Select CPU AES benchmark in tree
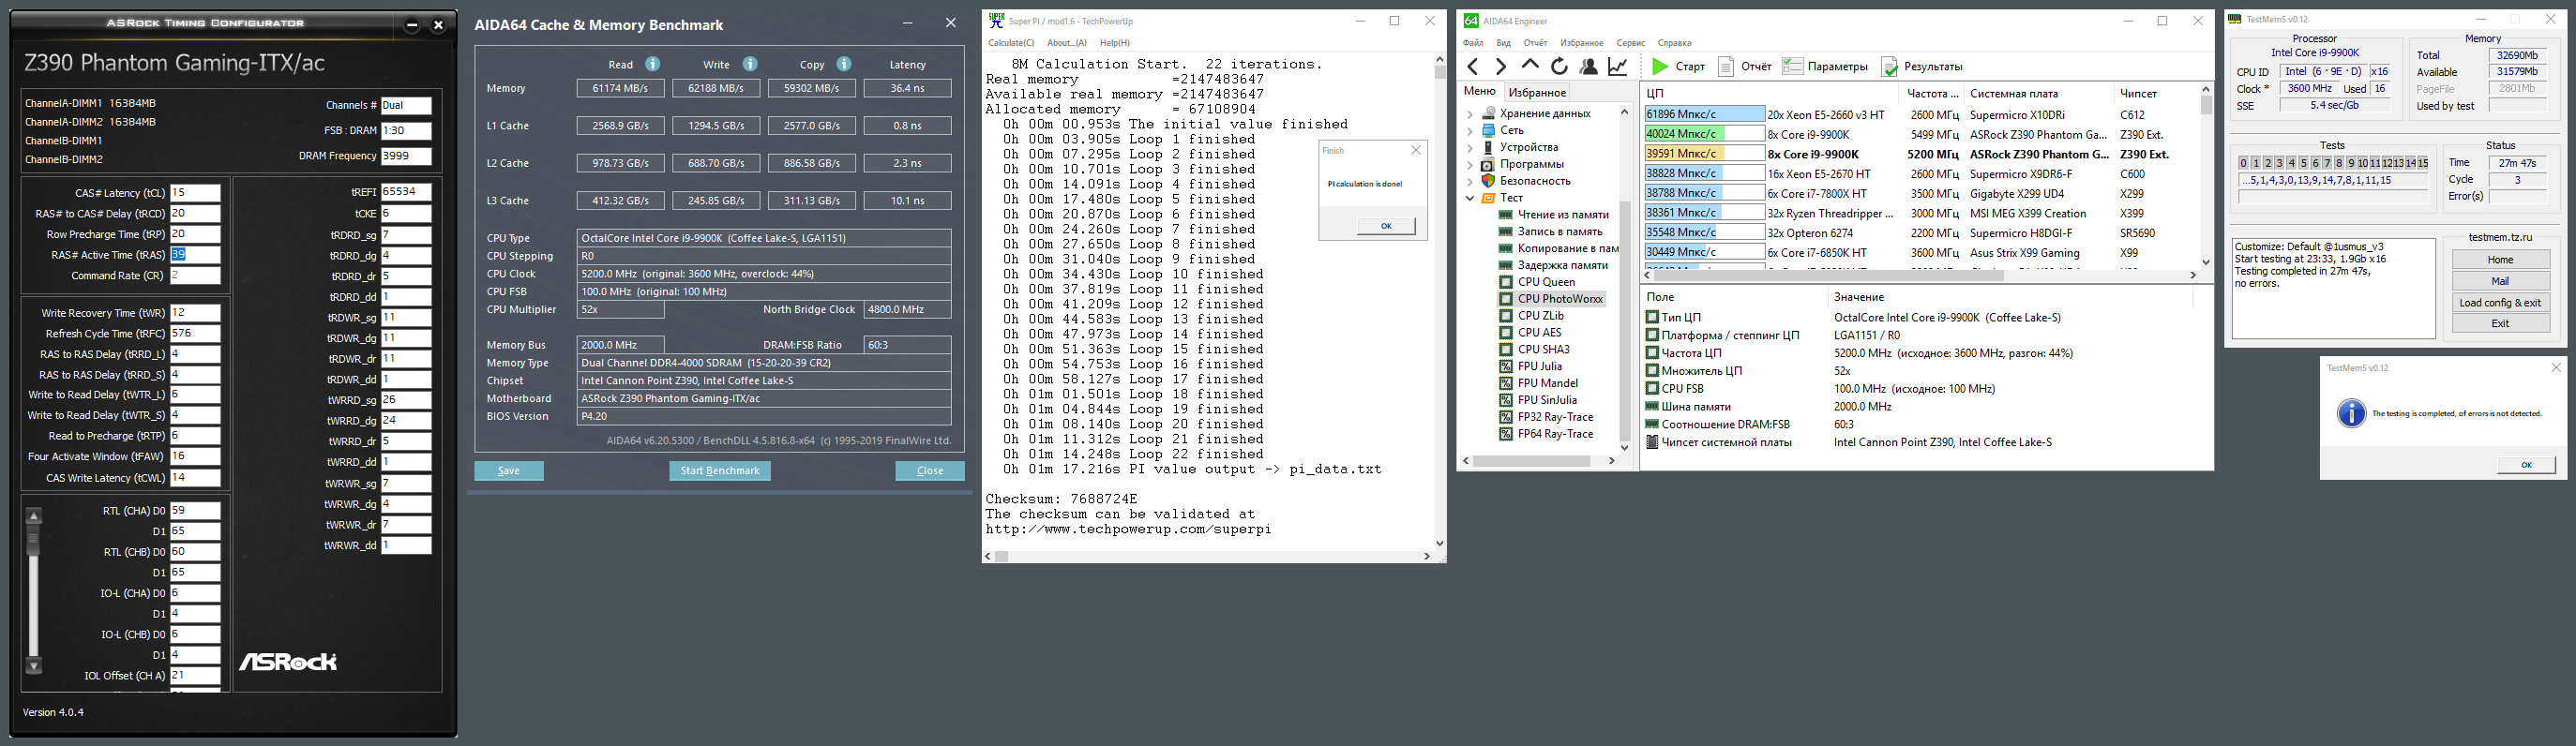The width and height of the screenshot is (2576, 746). coord(1539,333)
